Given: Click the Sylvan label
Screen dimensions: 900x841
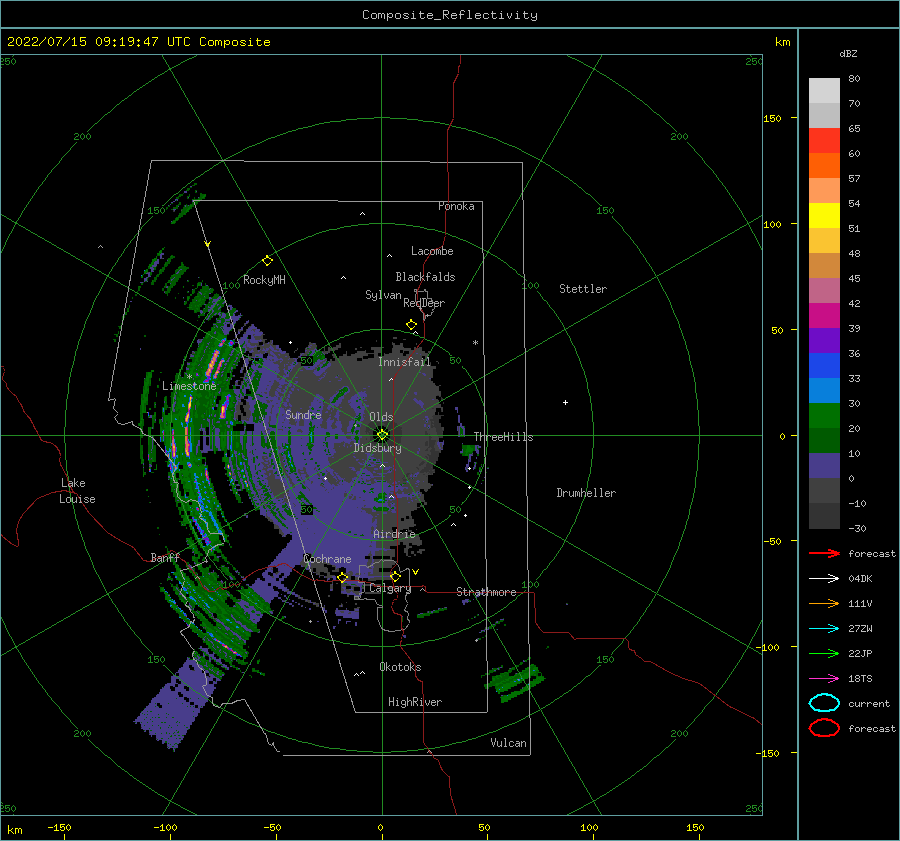Looking at the screenshot, I should click(383, 295).
